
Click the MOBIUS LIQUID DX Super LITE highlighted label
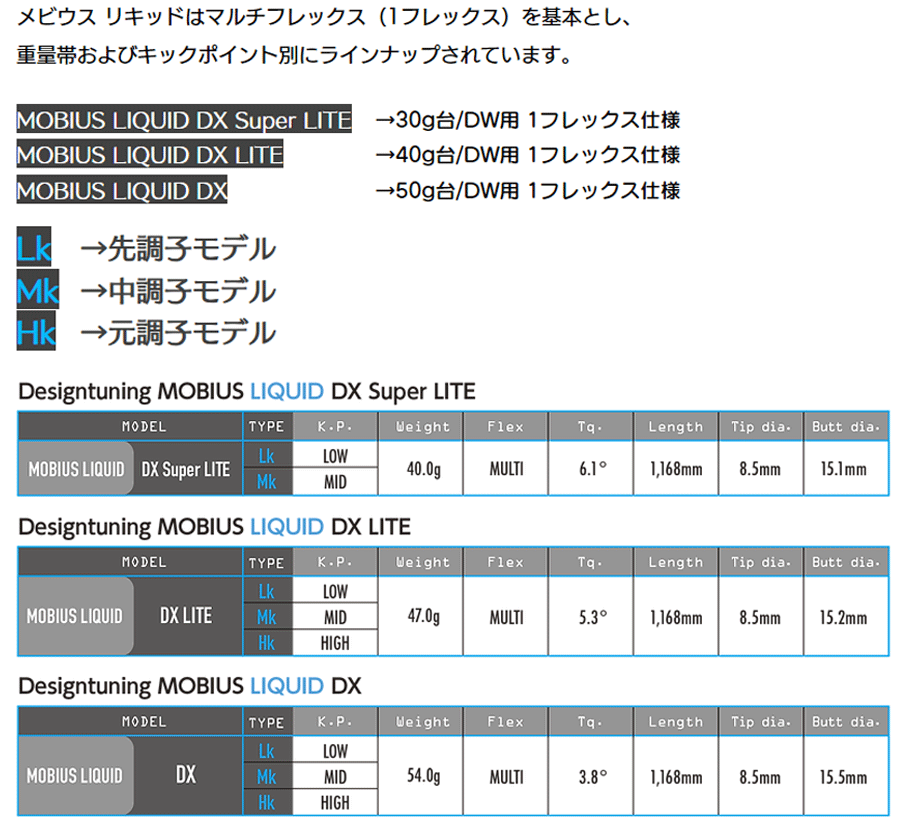[x=184, y=120]
